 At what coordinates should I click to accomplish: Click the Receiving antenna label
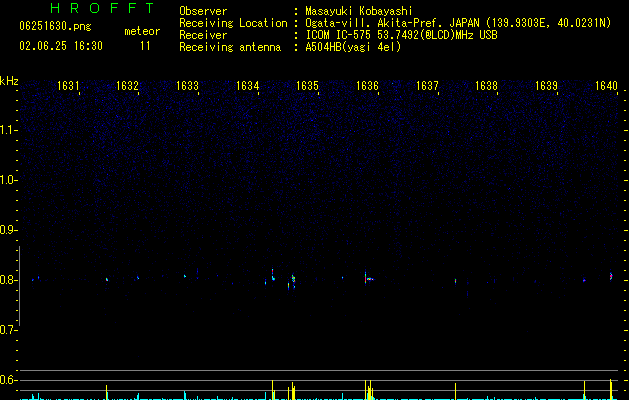coord(230,47)
